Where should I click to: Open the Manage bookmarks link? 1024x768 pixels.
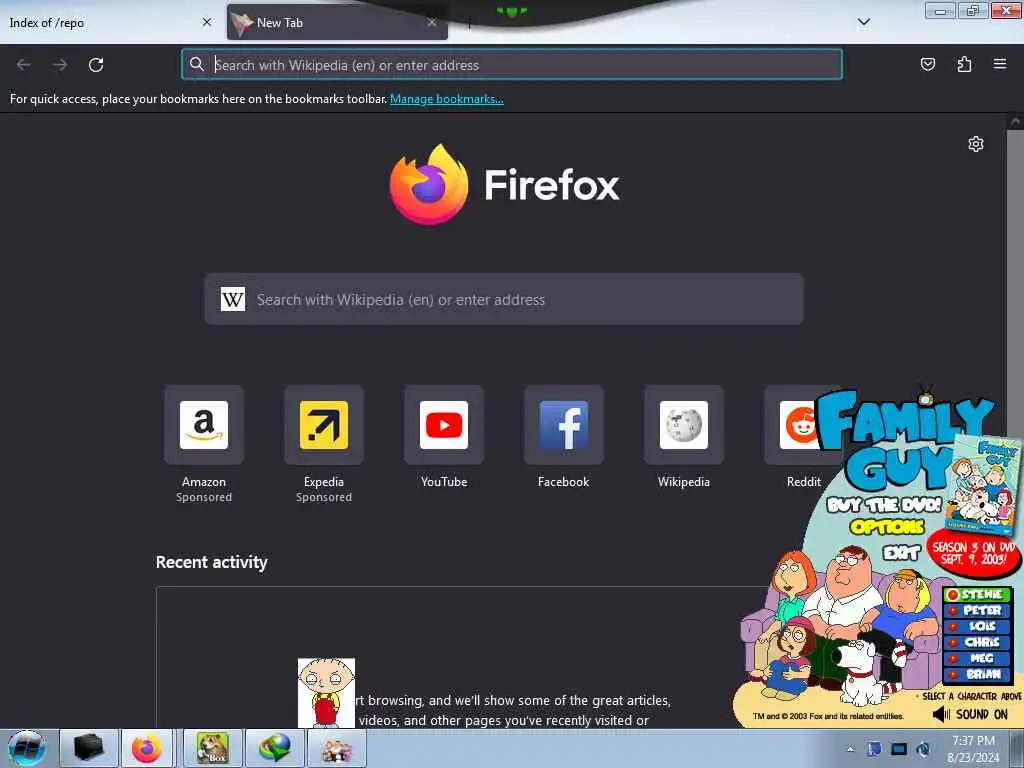pos(447,99)
